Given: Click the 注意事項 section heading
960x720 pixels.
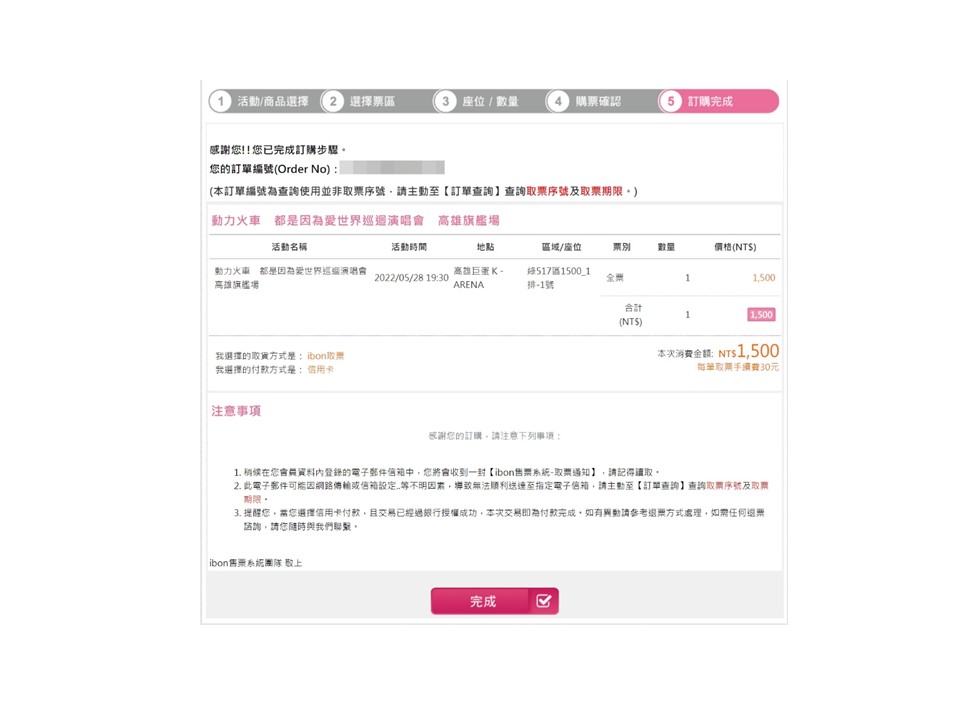Looking at the screenshot, I should point(236,411).
